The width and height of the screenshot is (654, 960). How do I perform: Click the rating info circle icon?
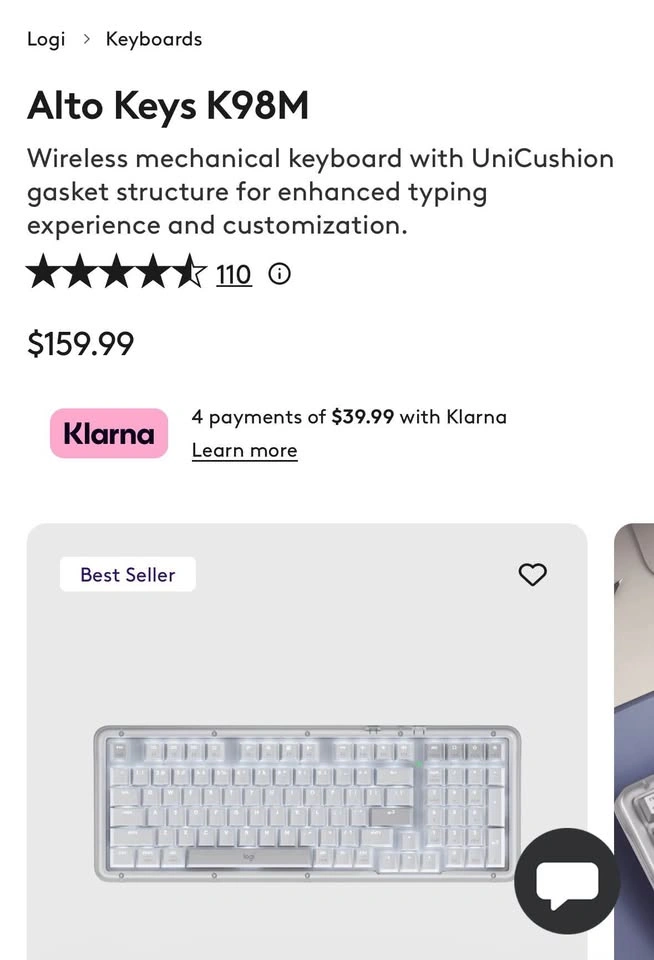point(279,274)
